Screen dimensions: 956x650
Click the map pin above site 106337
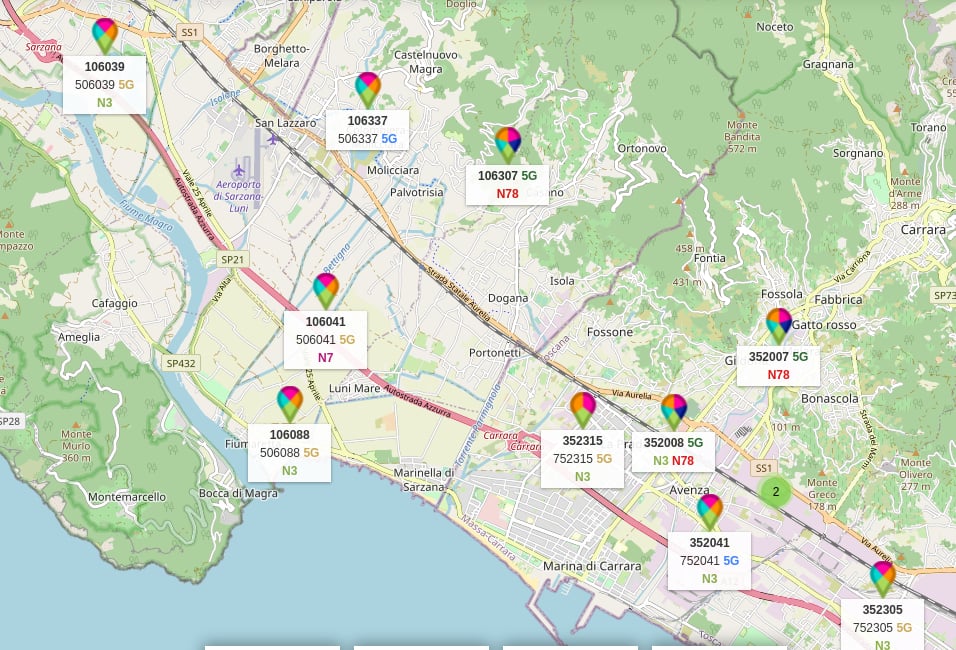tap(368, 90)
